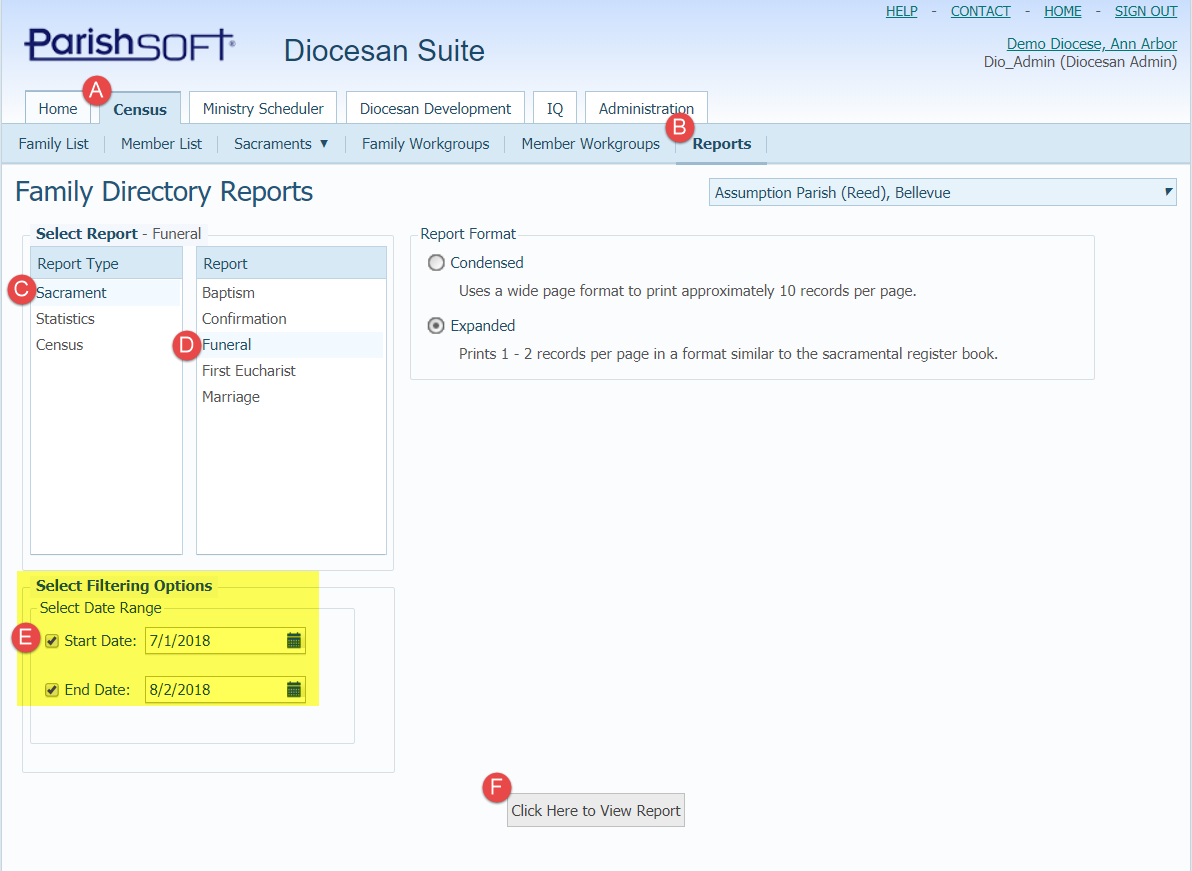The height and width of the screenshot is (871, 1192).
Task: Choose the Baptism report
Action: (x=291, y=293)
